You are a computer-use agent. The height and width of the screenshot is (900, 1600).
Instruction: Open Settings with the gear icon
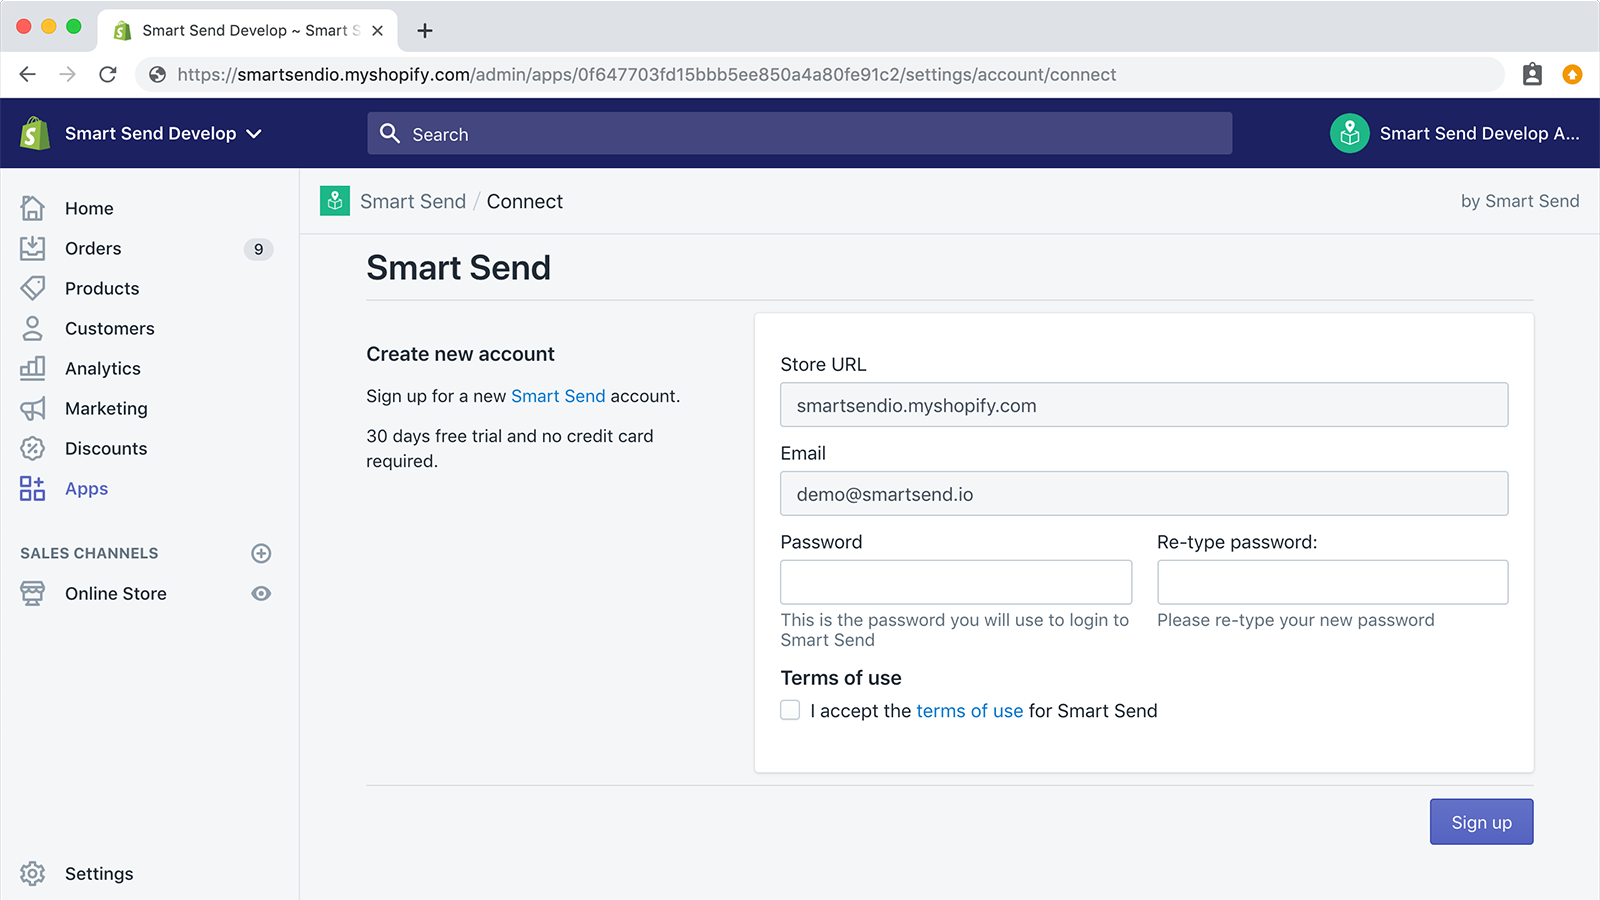pyautogui.click(x=31, y=873)
